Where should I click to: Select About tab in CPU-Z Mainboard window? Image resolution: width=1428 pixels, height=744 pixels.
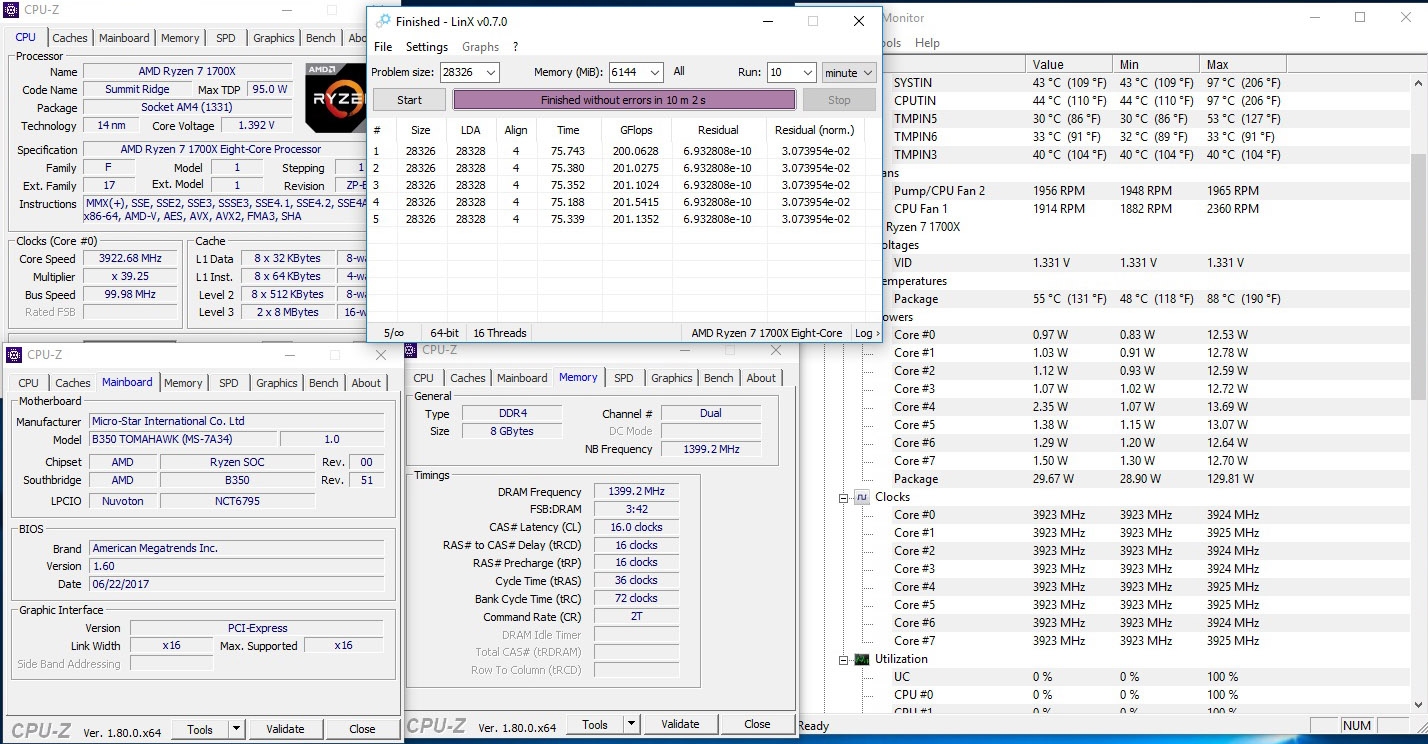(x=366, y=383)
